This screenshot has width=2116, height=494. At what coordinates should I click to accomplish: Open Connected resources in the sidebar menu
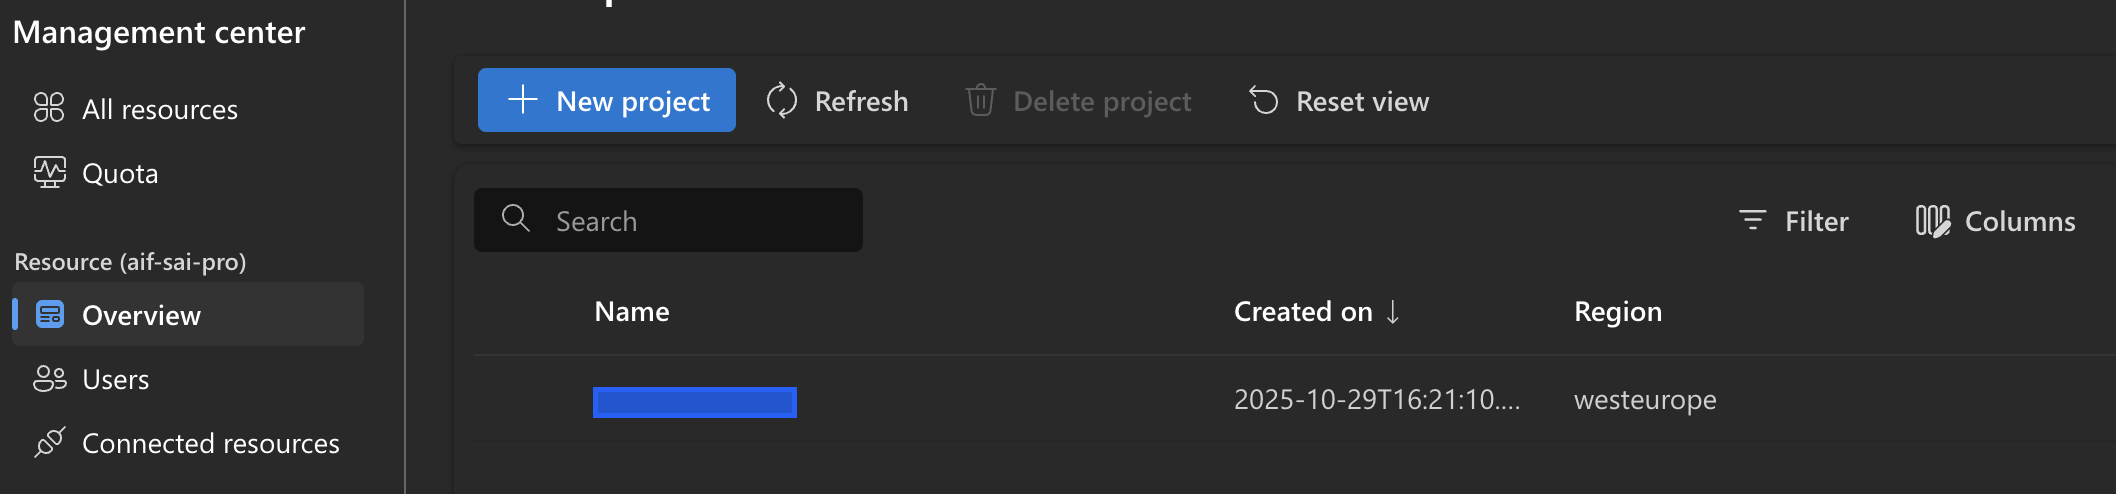tap(210, 443)
